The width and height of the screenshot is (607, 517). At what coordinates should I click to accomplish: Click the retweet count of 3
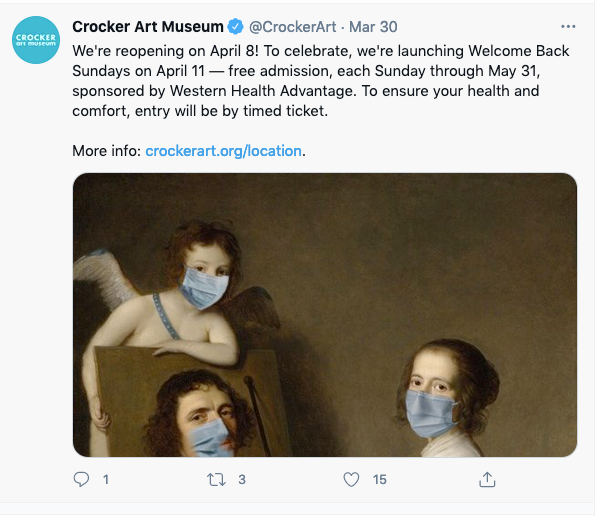[241, 480]
